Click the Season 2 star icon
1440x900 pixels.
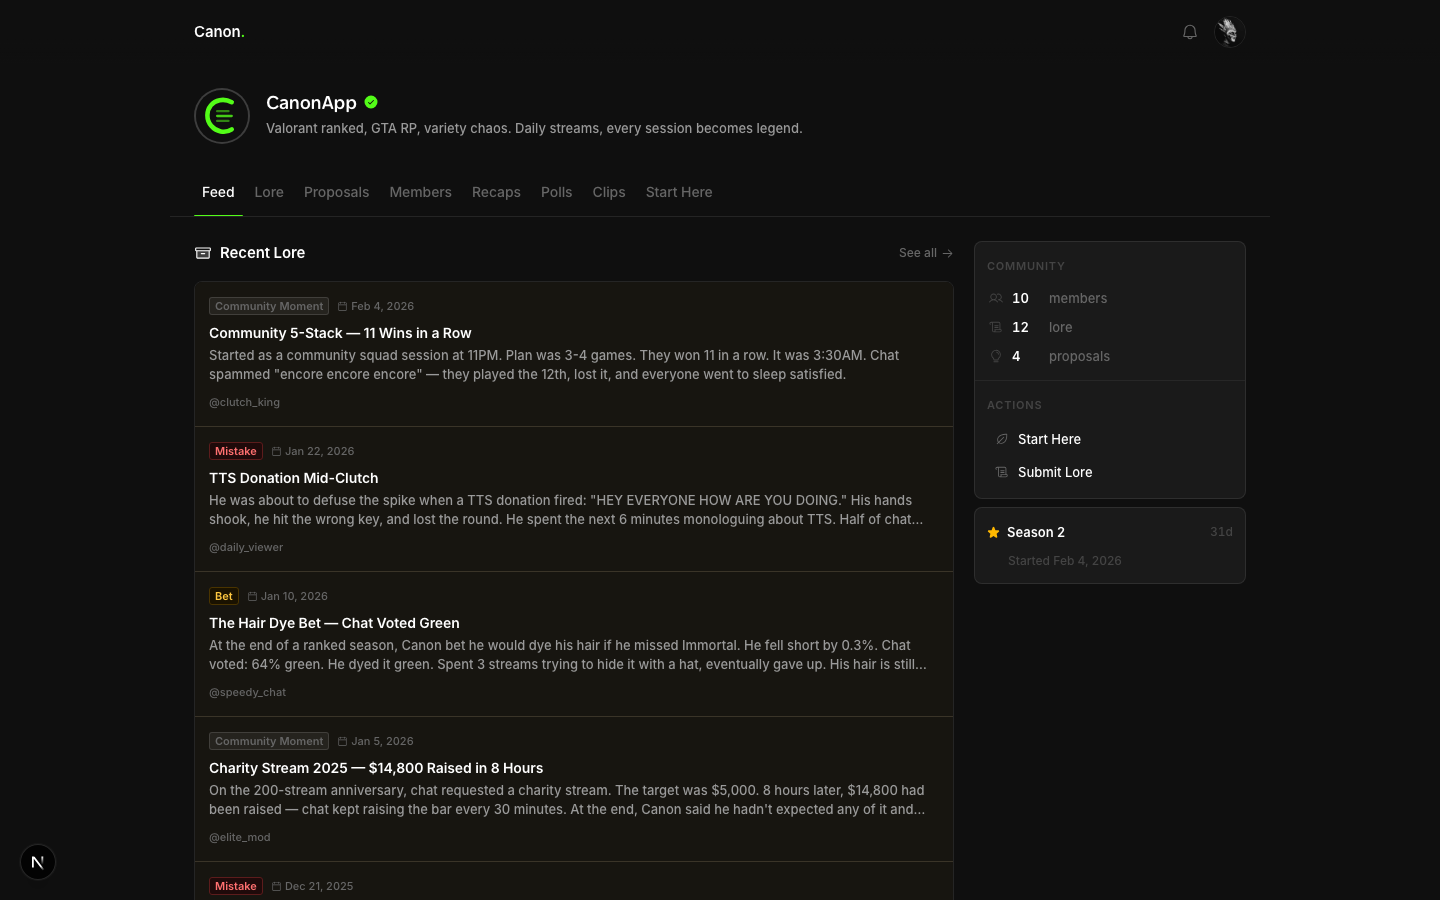[993, 533]
